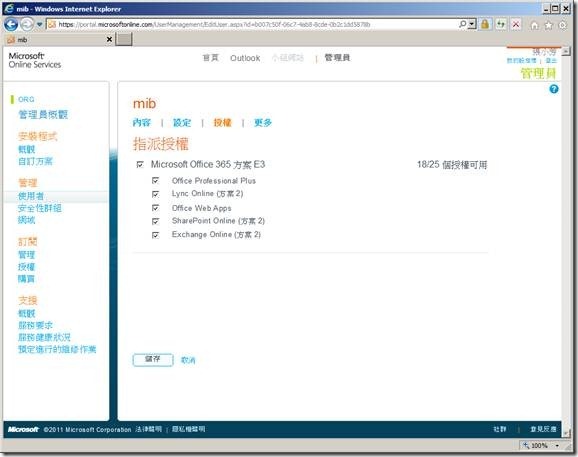The height and width of the screenshot is (457, 578).
Task: Toggle the Exchange Online (方案 2) checkbox
Action: (156, 235)
